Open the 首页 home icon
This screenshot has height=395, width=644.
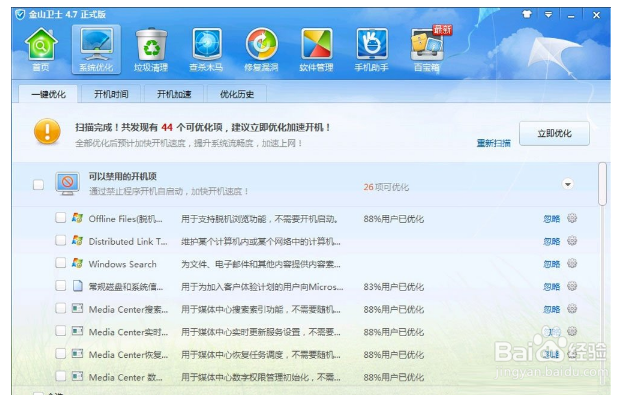(x=41, y=49)
